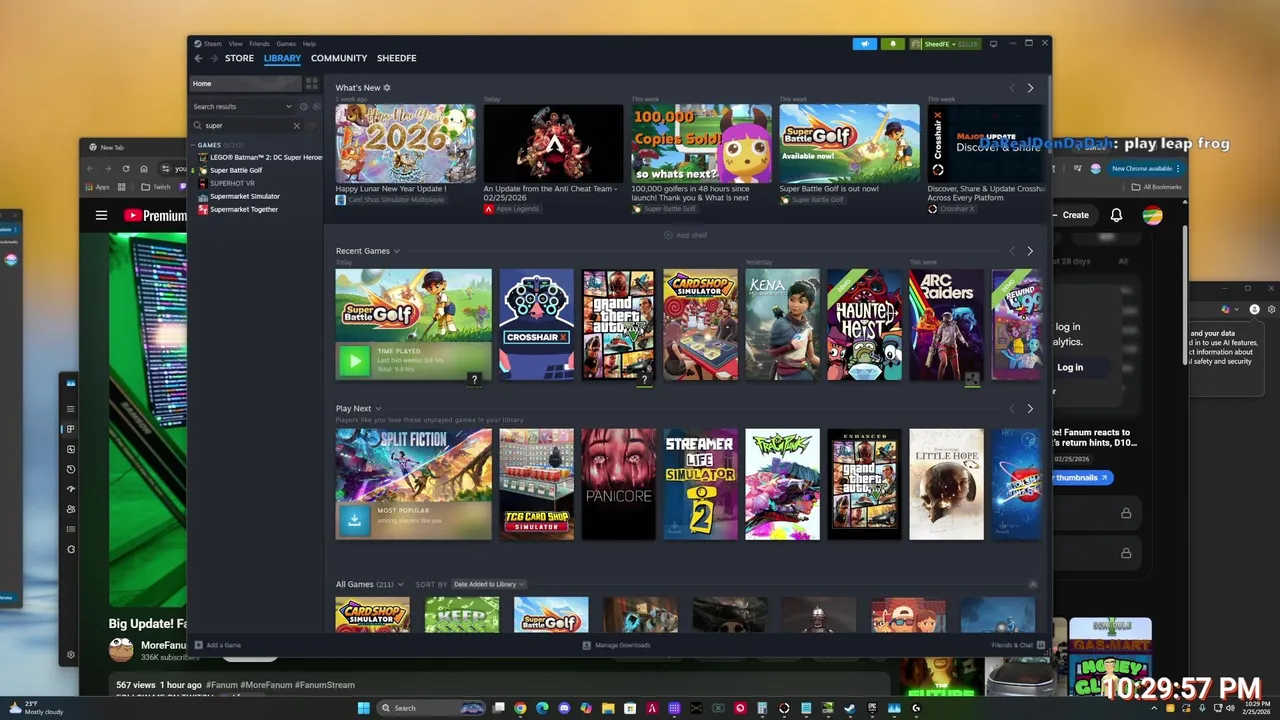Open Friends & Chat

coord(1018,645)
